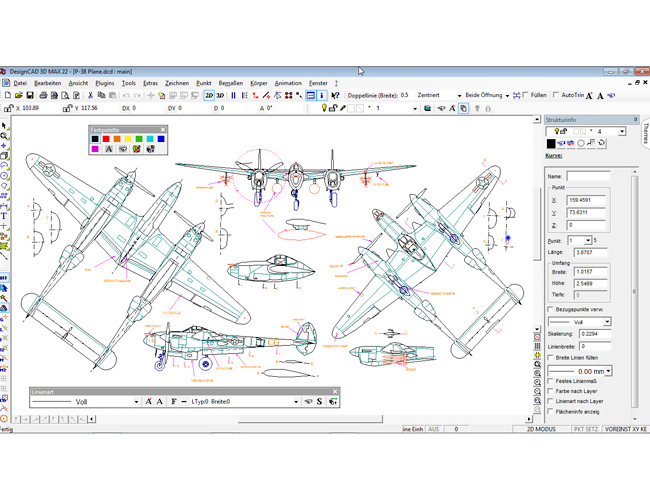Pick the green color swatch in Farbpalette
Image resolution: width=650 pixels, height=500 pixels.
(x=139, y=139)
